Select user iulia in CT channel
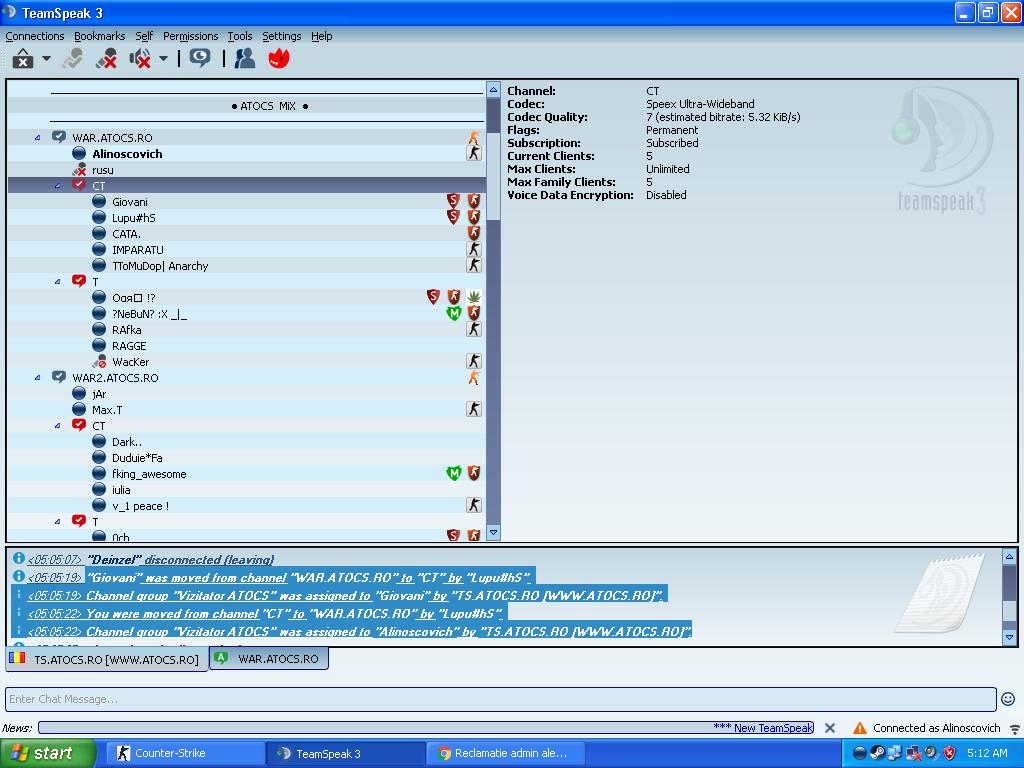 pos(121,490)
